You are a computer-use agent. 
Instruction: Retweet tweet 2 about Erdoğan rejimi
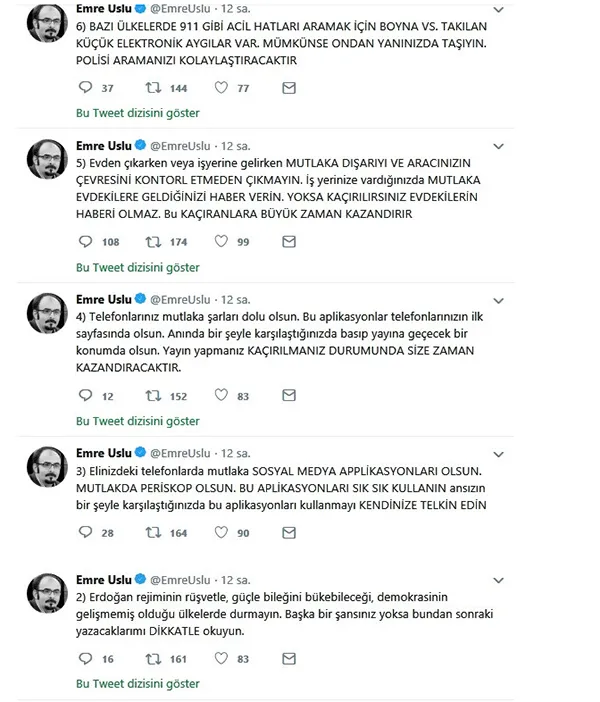coord(155,659)
